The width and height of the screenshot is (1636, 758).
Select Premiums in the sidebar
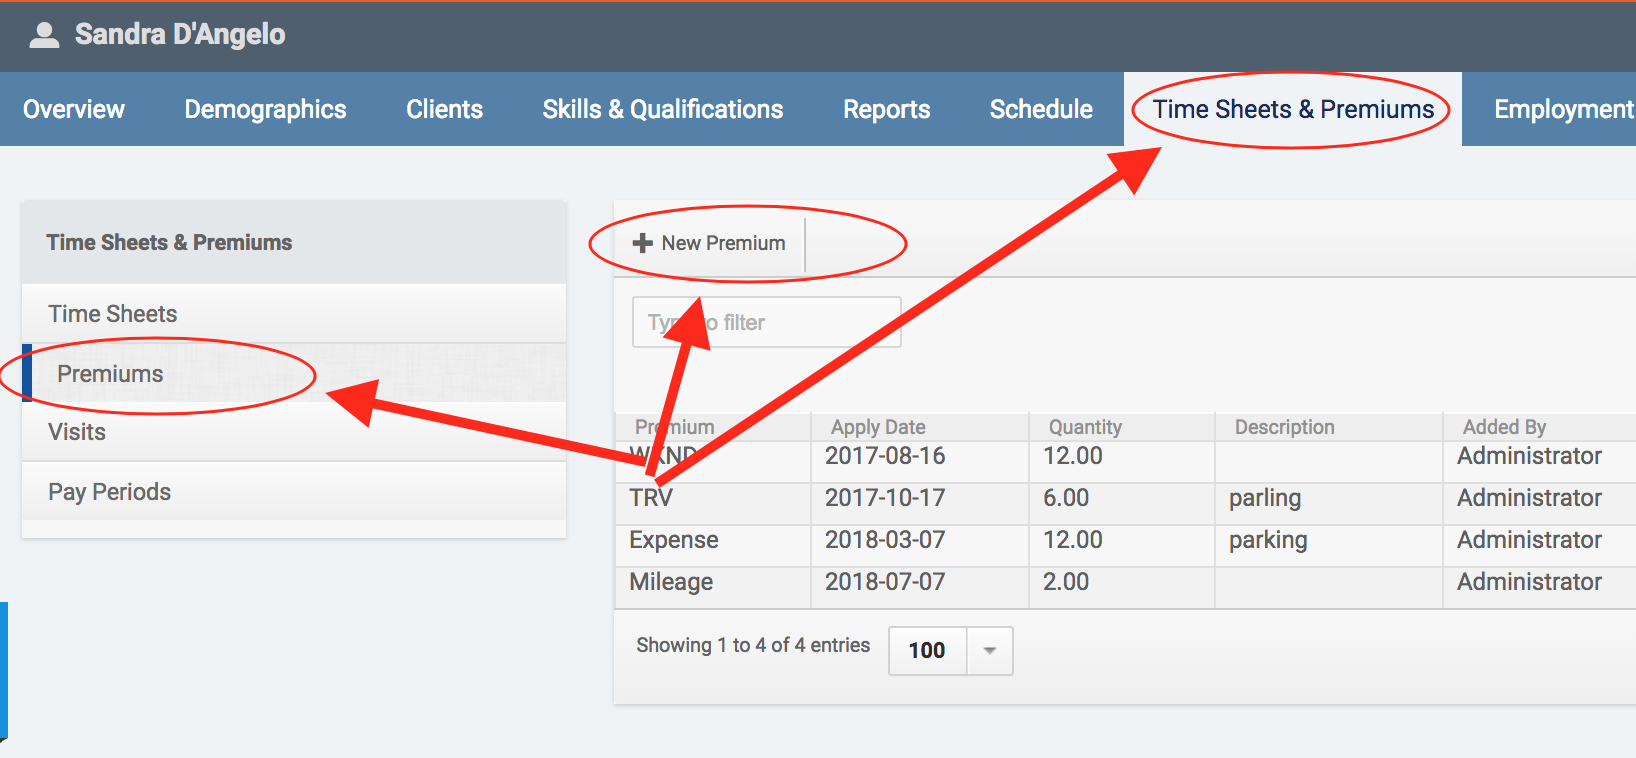pos(110,374)
